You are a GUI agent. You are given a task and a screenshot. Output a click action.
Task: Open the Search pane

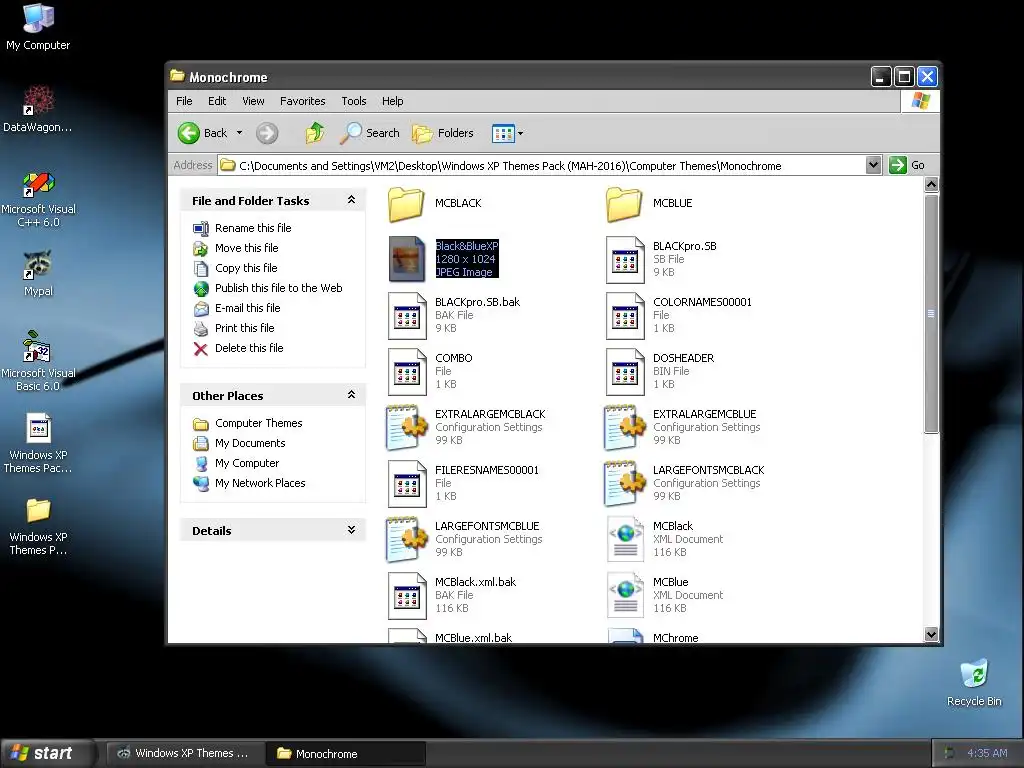click(x=370, y=133)
